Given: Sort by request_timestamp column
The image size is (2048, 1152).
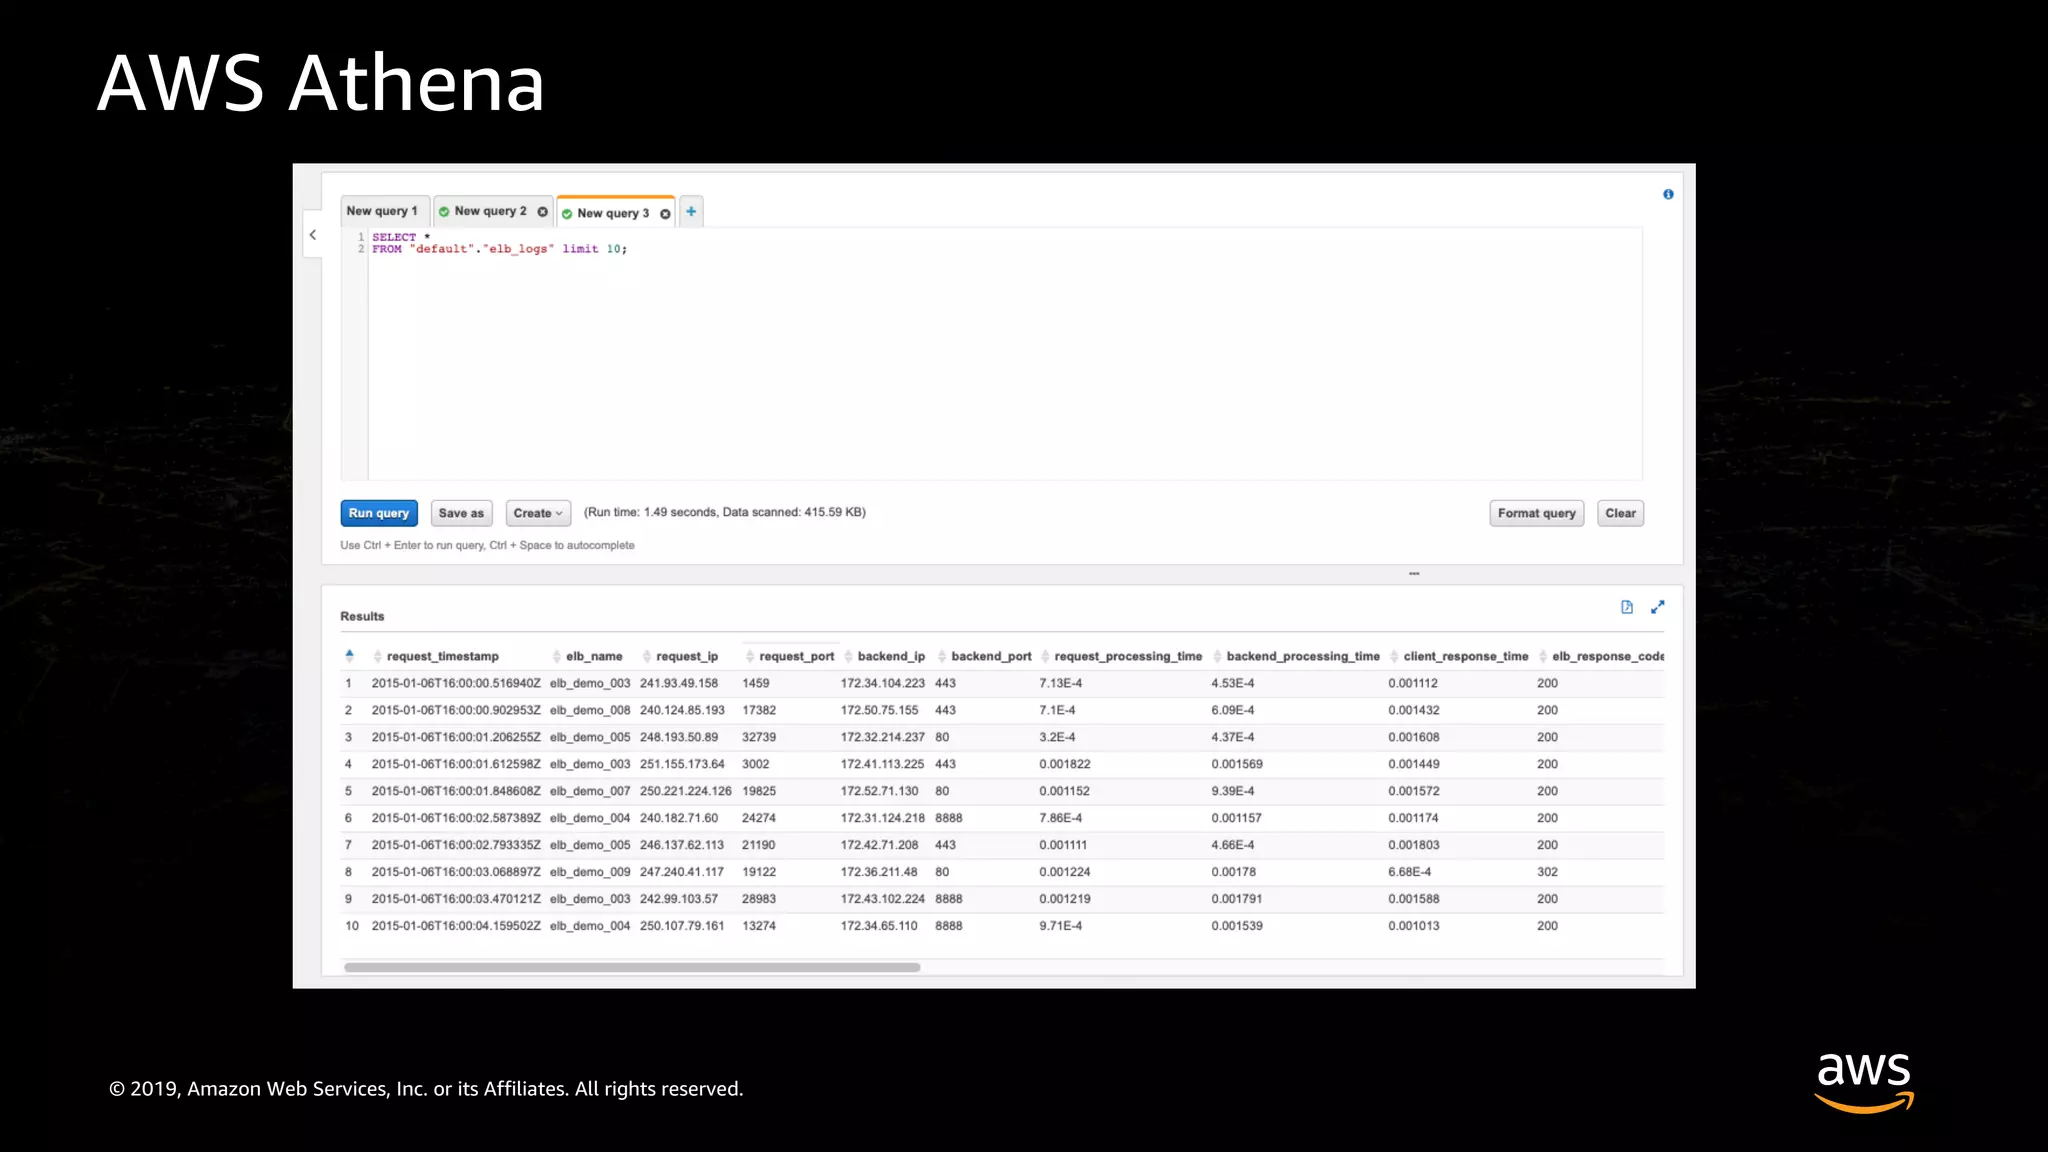Looking at the screenshot, I should tap(436, 657).
